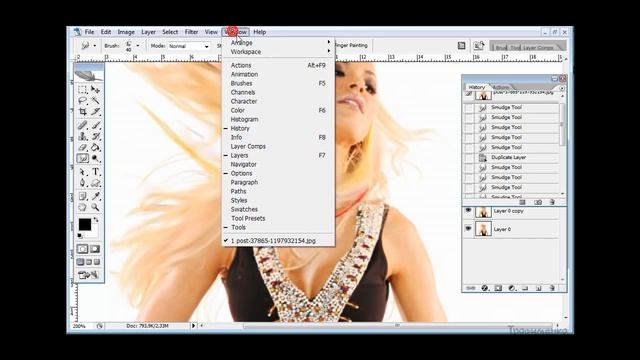Image resolution: width=640 pixels, height=360 pixels.
Task: Toggle History panel from Window menu
Action: pos(278,128)
